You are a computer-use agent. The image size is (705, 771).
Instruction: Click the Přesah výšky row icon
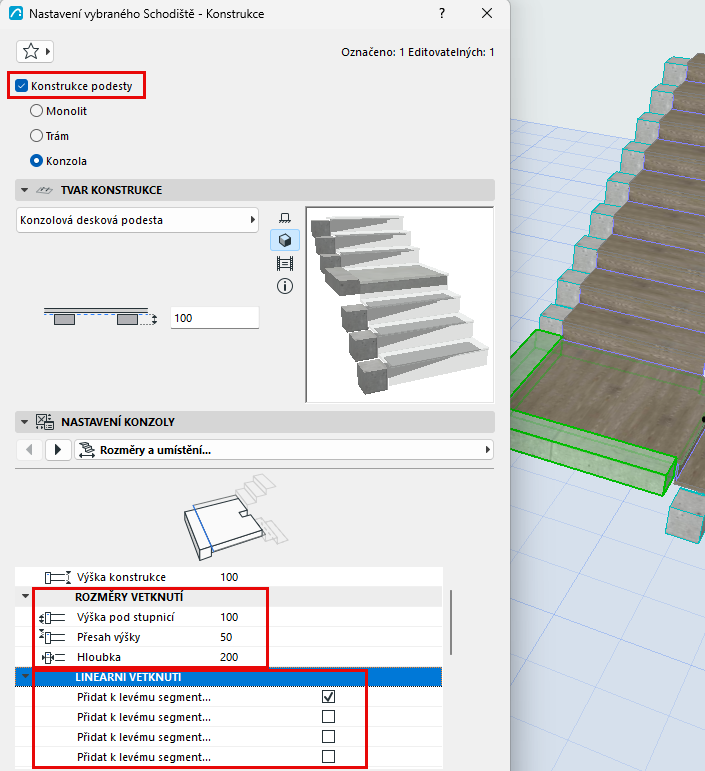click(52, 637)
